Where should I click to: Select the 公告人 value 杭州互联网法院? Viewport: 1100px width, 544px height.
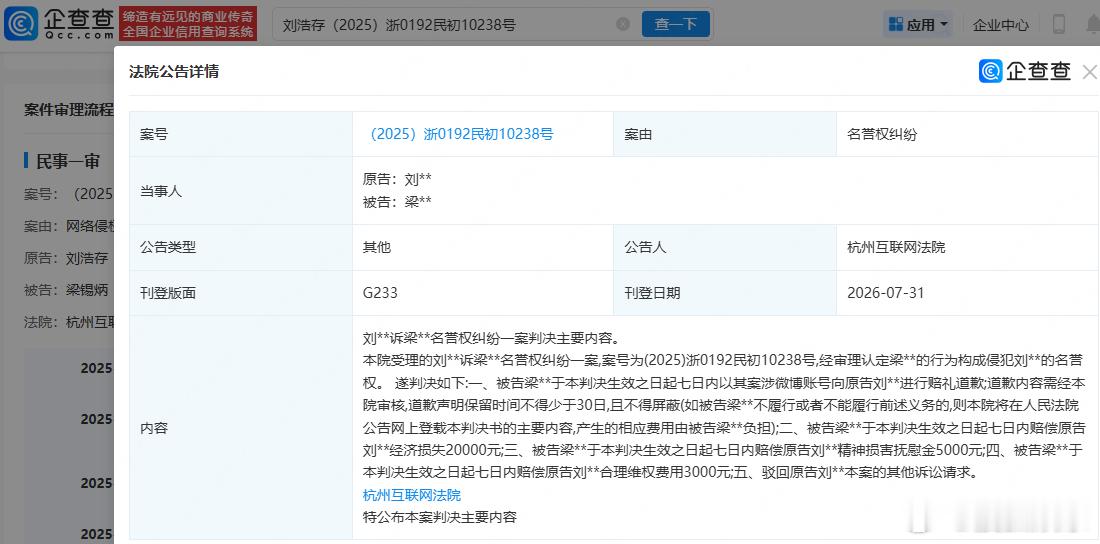click(897, 247)
